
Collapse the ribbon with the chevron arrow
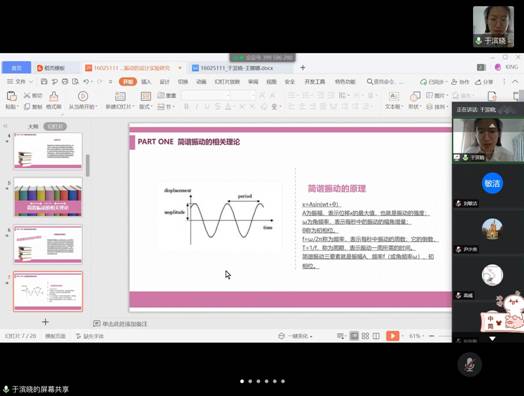click(x=515, y=82)
